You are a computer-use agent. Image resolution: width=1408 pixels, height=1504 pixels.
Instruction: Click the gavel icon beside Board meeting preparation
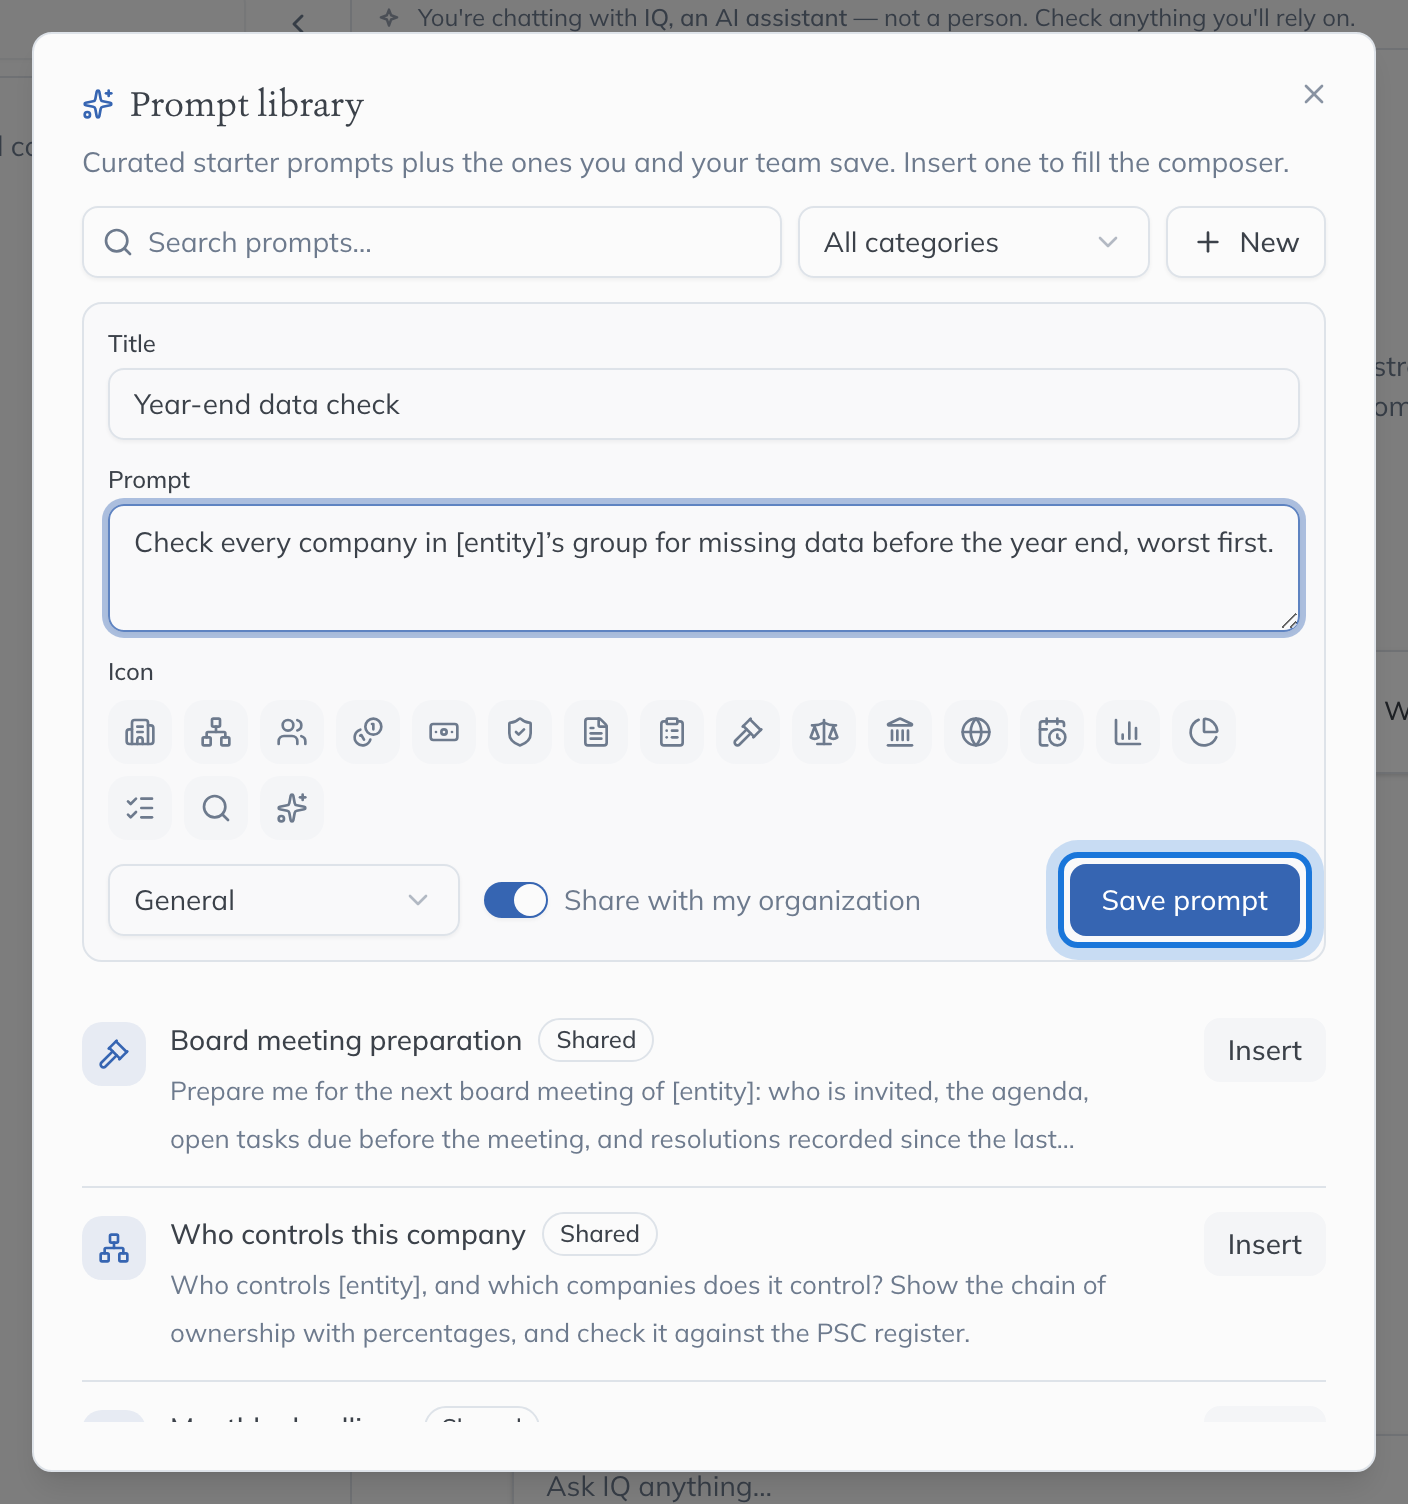pyautogui.click(x=114, y=1054)
